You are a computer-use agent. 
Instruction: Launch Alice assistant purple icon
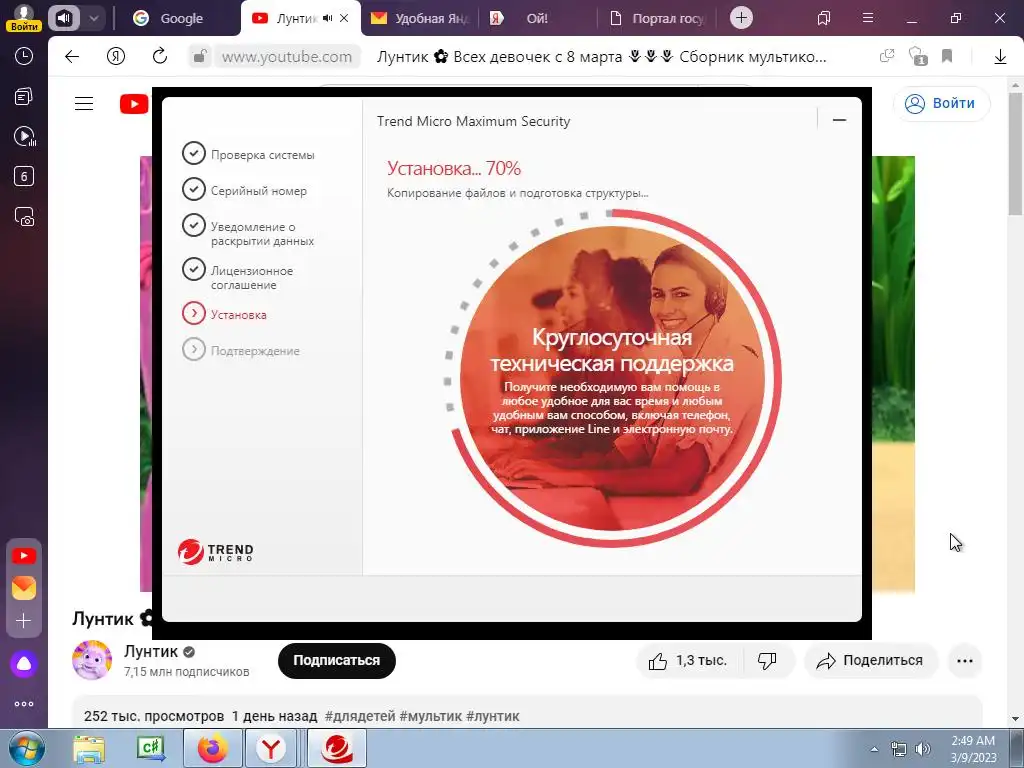(24, 664)
